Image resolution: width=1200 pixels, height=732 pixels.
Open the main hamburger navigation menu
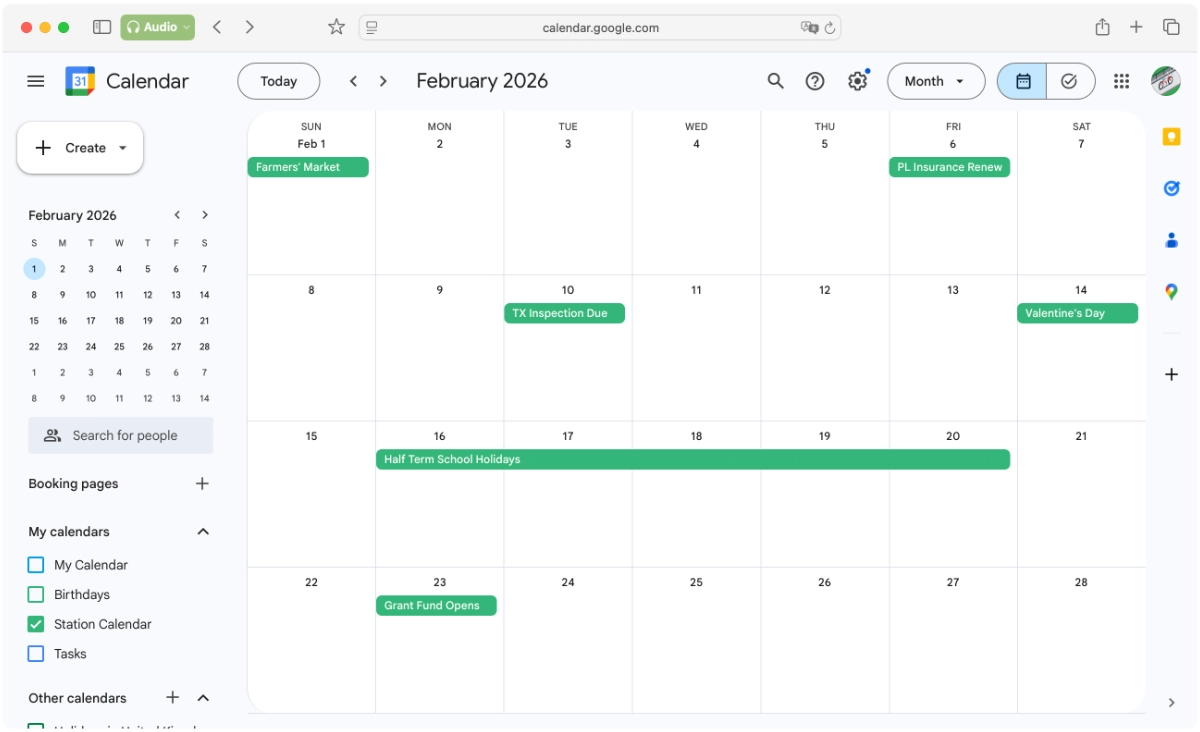[x=35, y=81]
